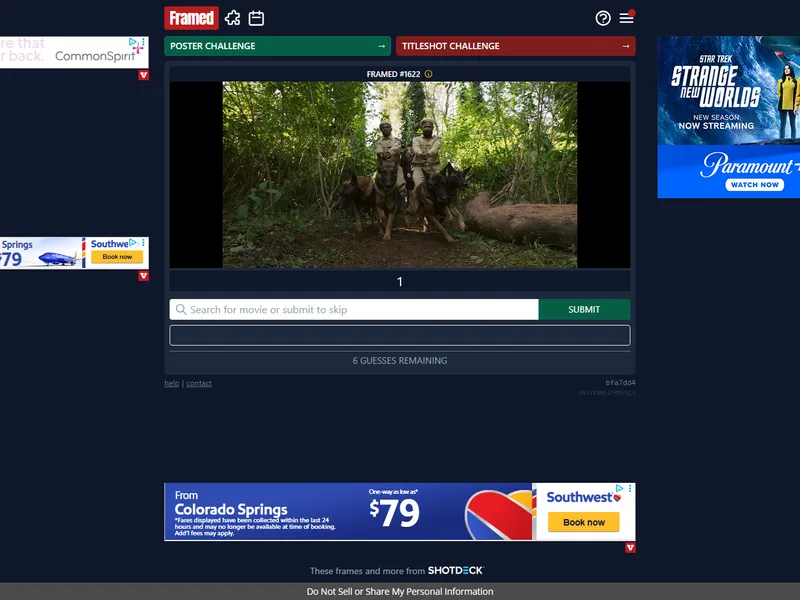Open the help link
The image size is (800, 600).
point(171,383)
